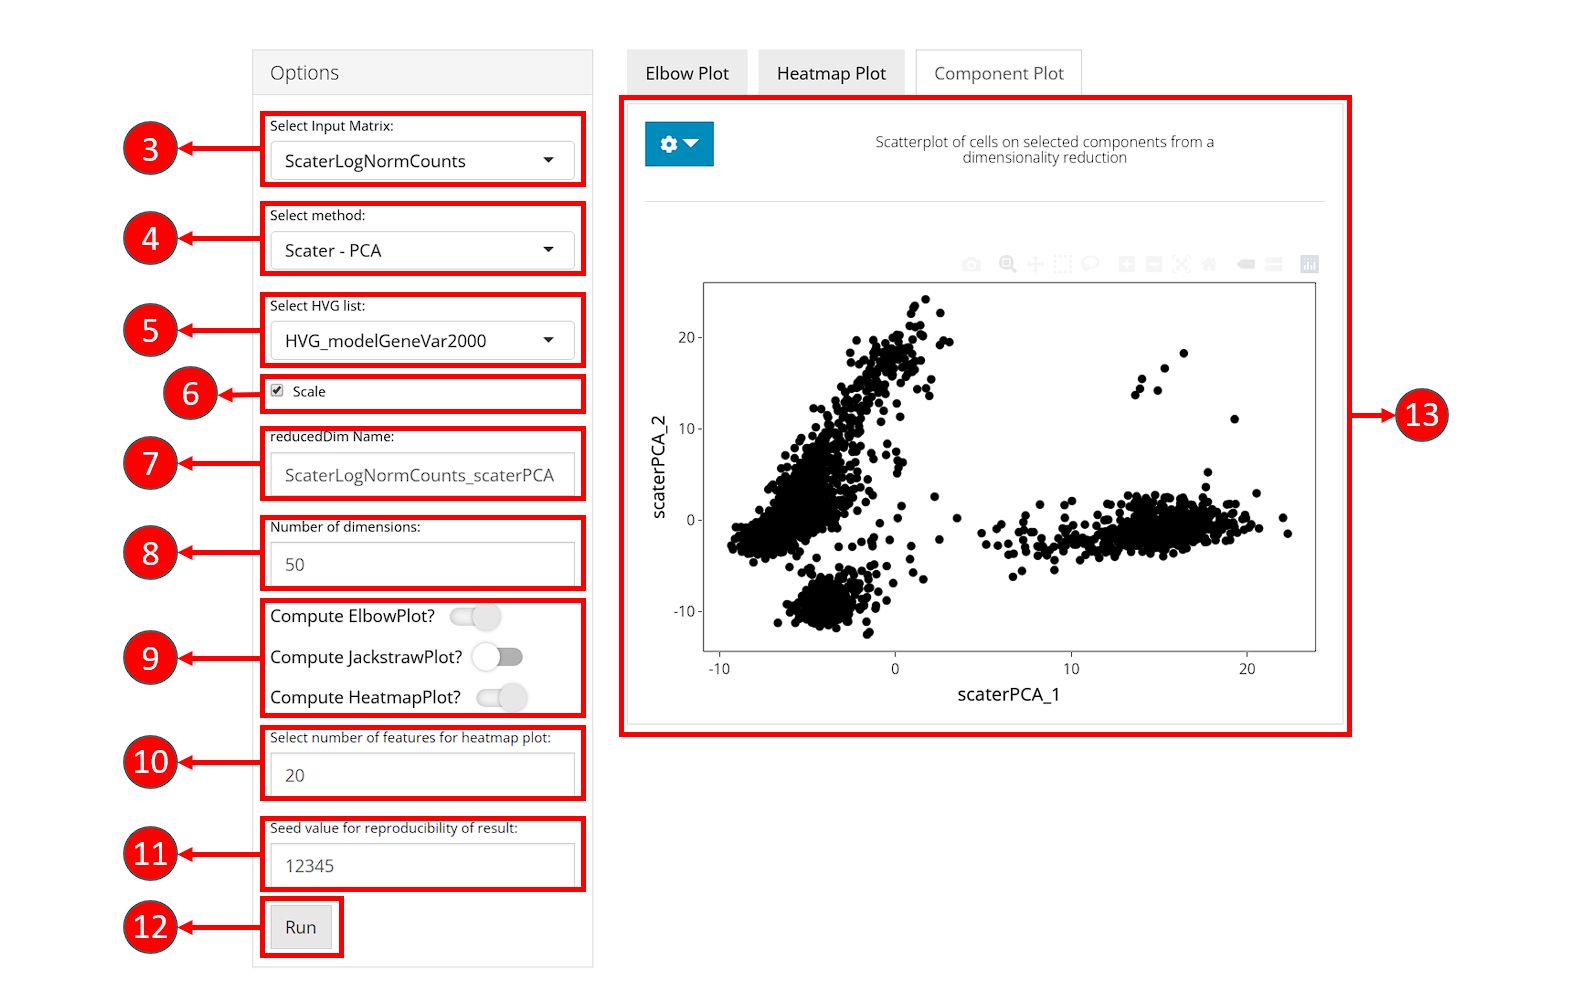This screenshot has height=999, width=1570.
Task: Reset axes with the home icon
Action: (1209, 264)
